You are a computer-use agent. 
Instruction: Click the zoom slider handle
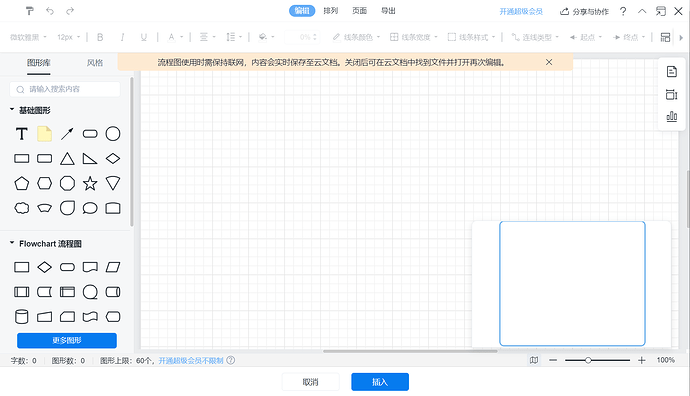[588, 360]
